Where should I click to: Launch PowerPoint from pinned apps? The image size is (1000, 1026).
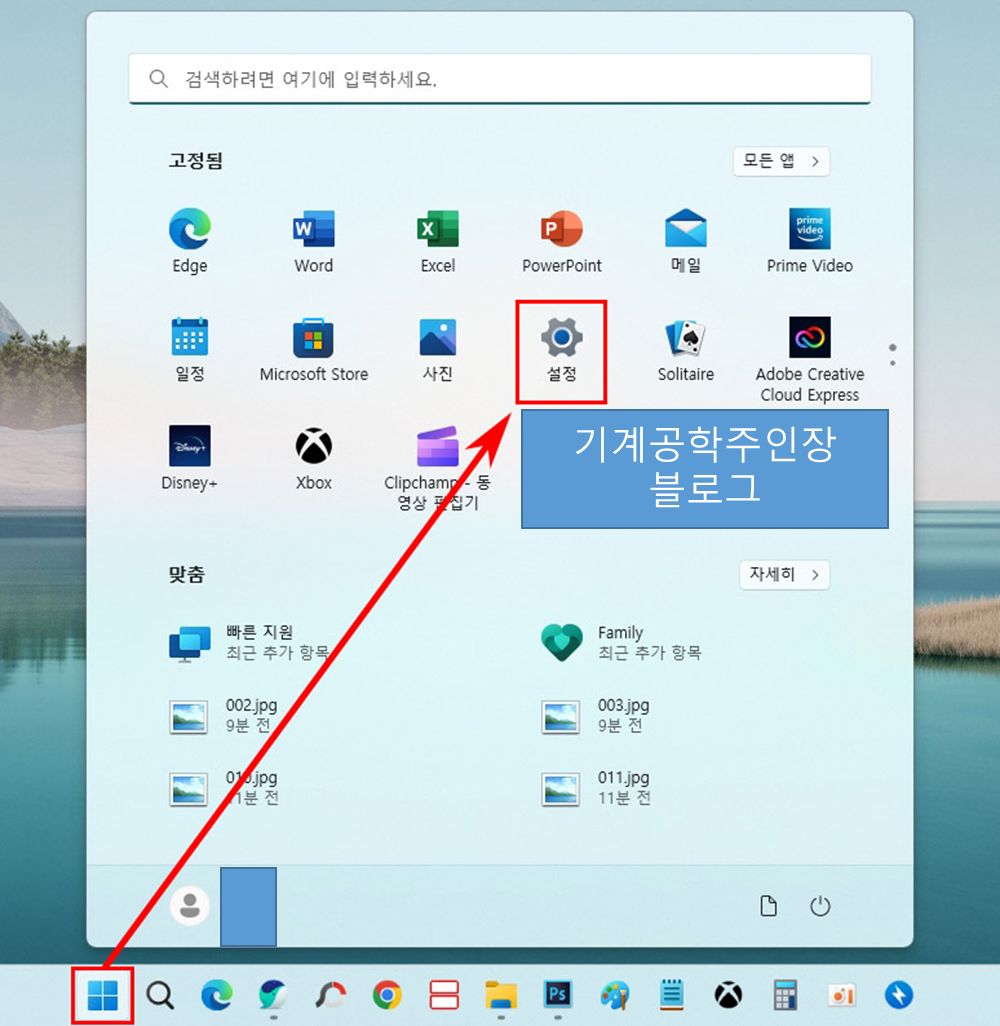[562, 241]
